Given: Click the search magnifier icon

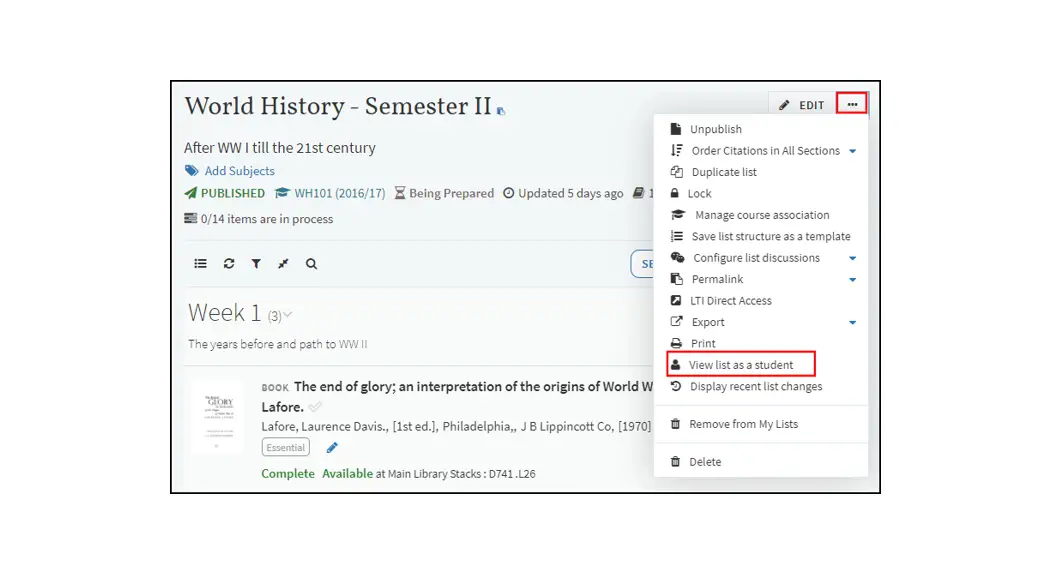Looking at the screenshot, I should pyautogui.click(x=311, y=264).
